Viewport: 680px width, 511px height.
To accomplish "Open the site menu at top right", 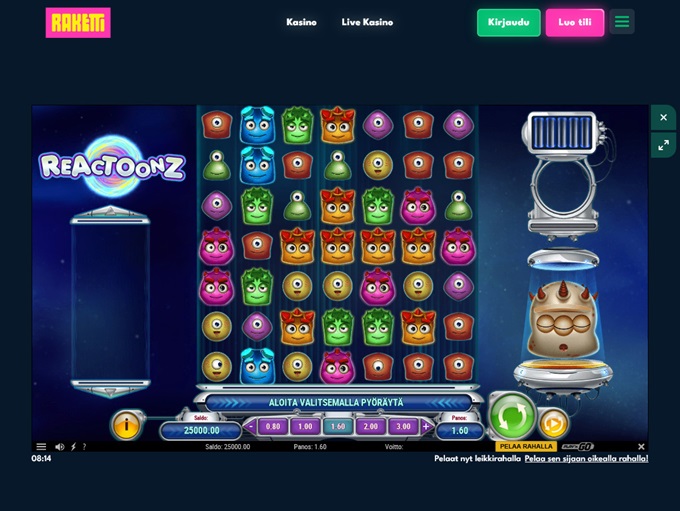I will click(622, 22).
